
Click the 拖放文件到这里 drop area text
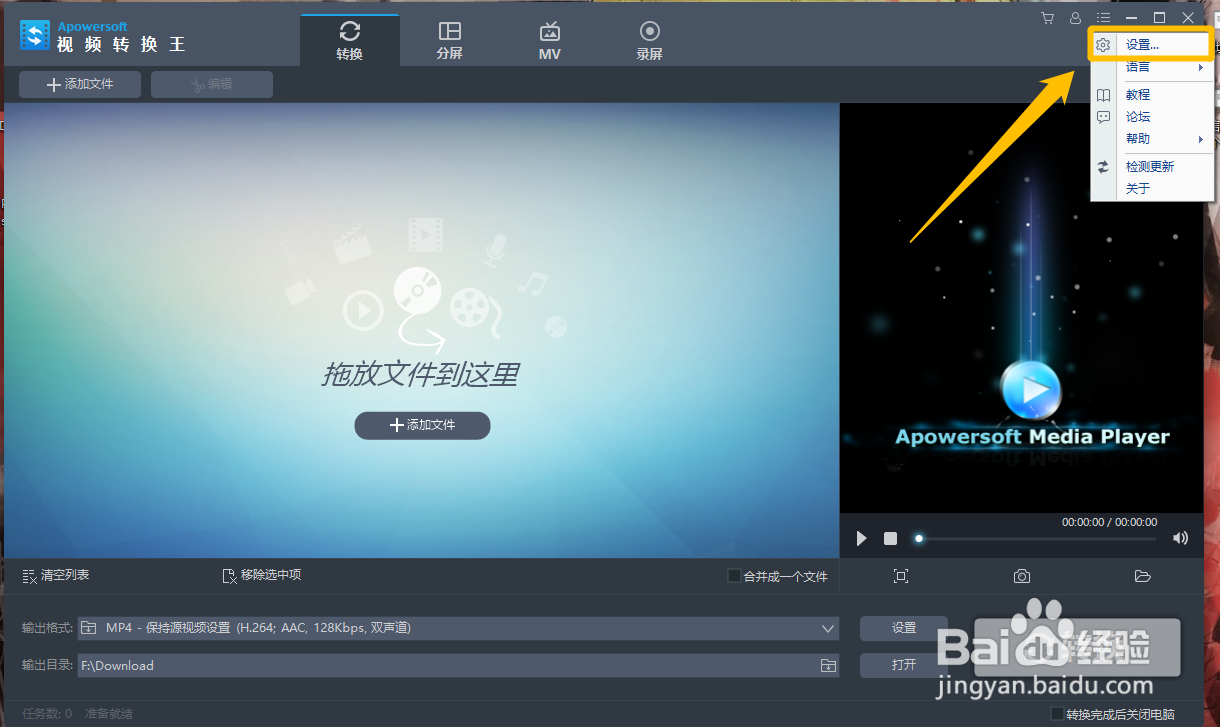420,375
